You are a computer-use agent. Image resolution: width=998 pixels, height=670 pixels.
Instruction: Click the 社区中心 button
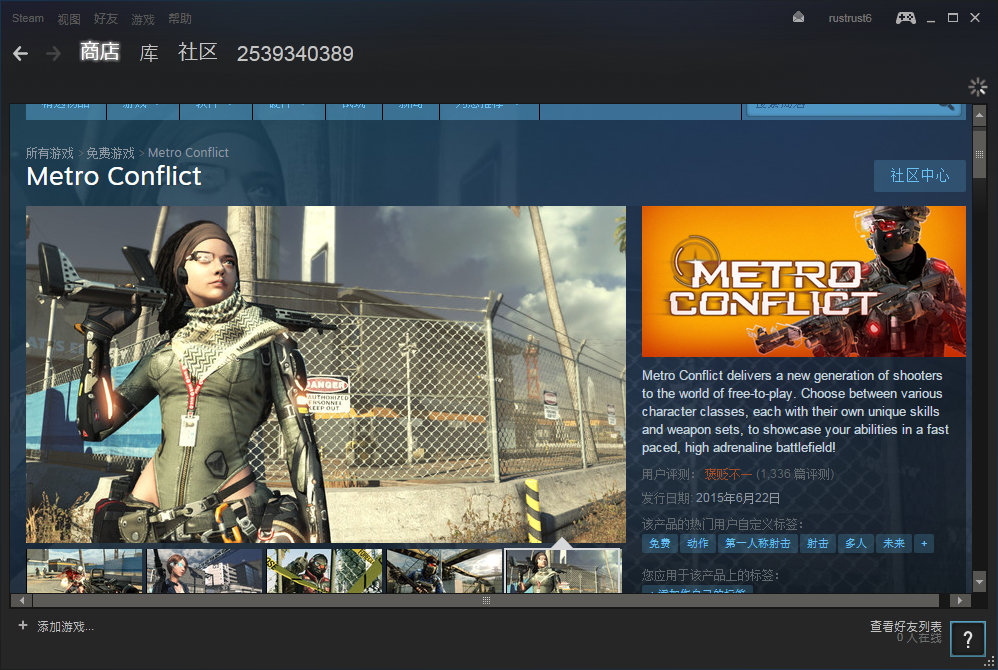coord(919,176)
